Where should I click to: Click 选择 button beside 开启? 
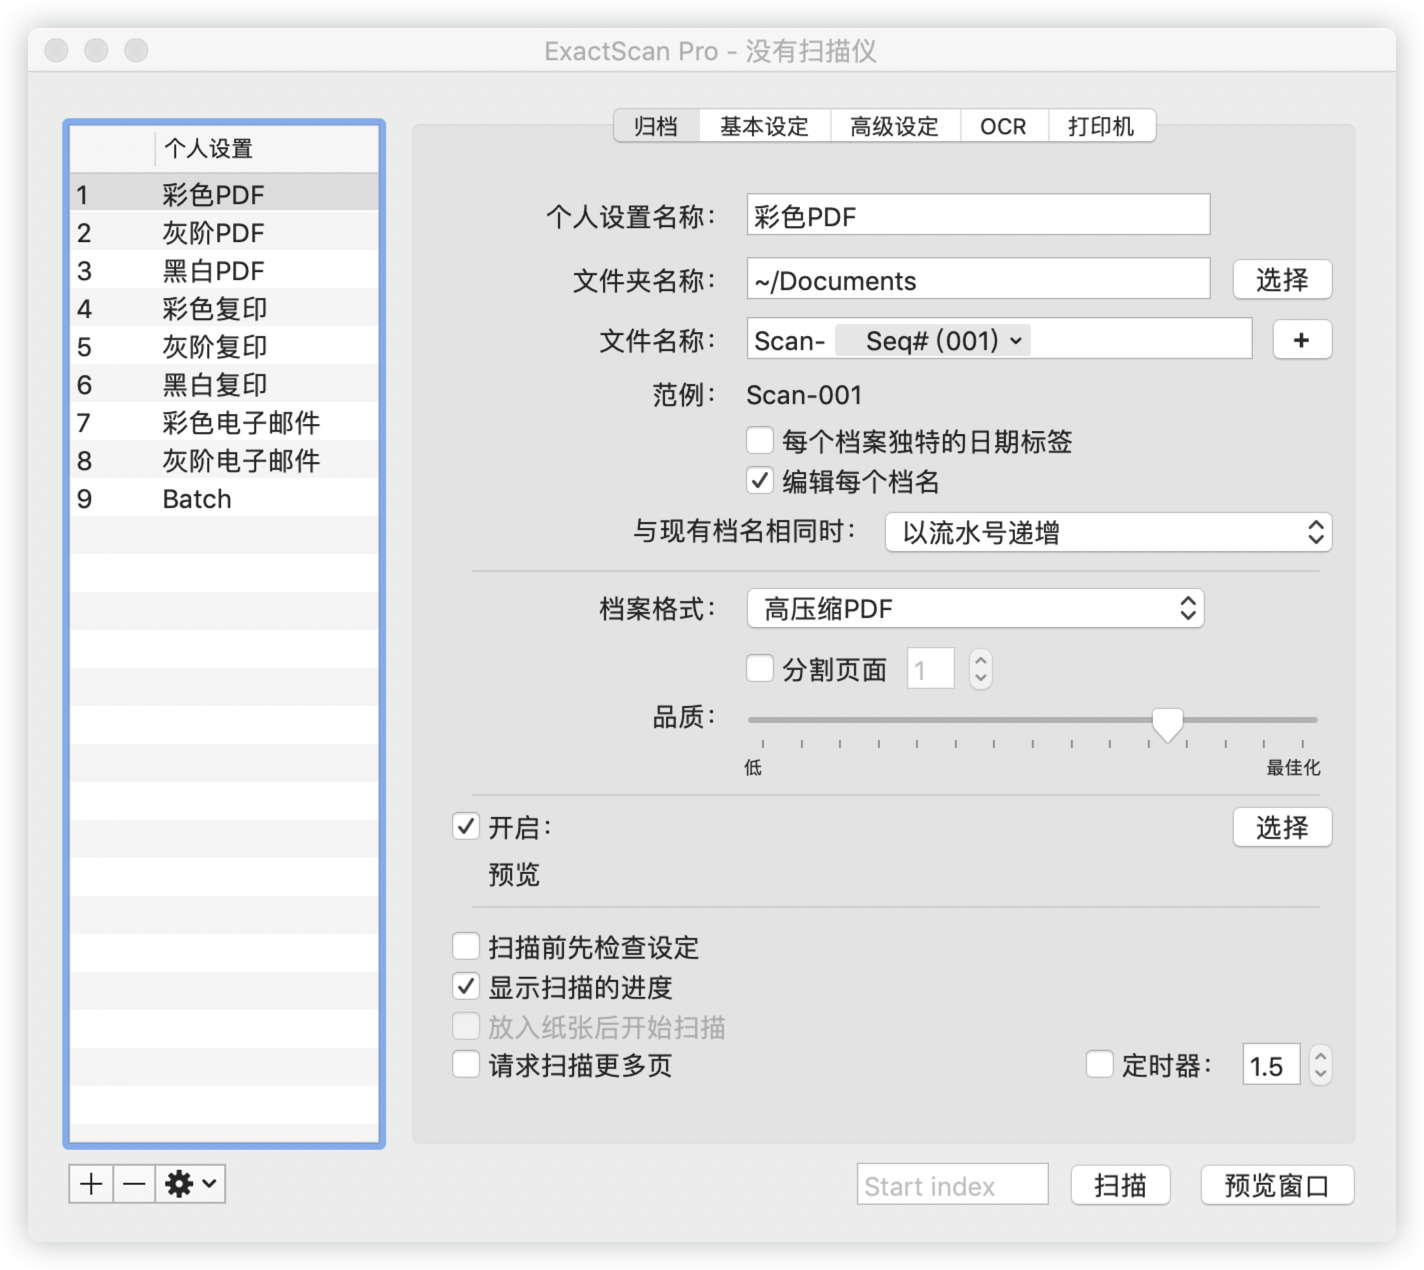1282,827
